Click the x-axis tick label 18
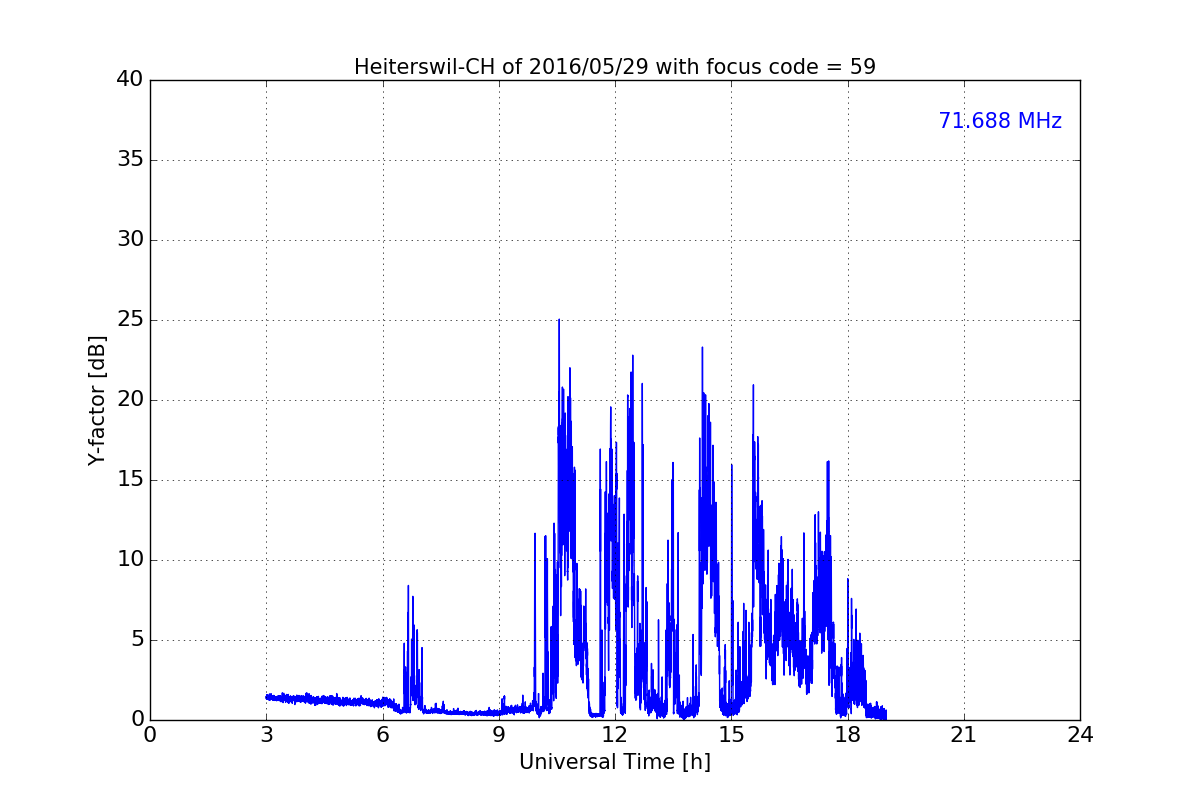The width and height of the screenshot is (1200, 800). [848, 735]
